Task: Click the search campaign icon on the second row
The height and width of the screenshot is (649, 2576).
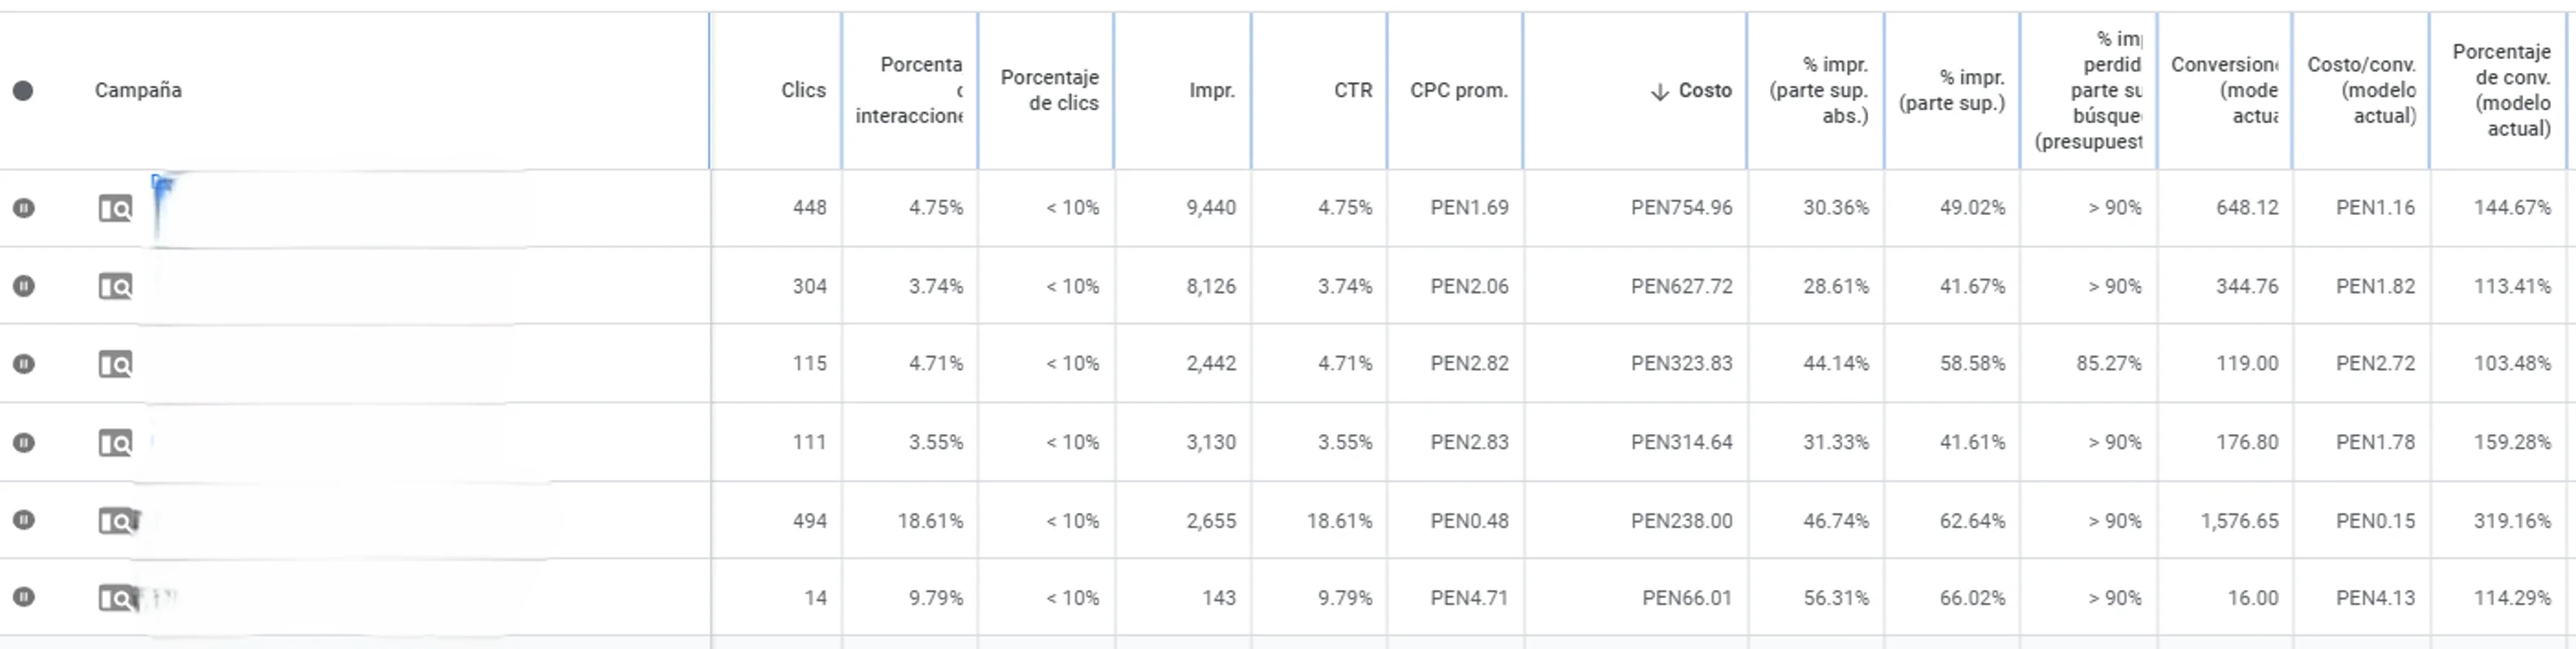Action: coord(117,286)
